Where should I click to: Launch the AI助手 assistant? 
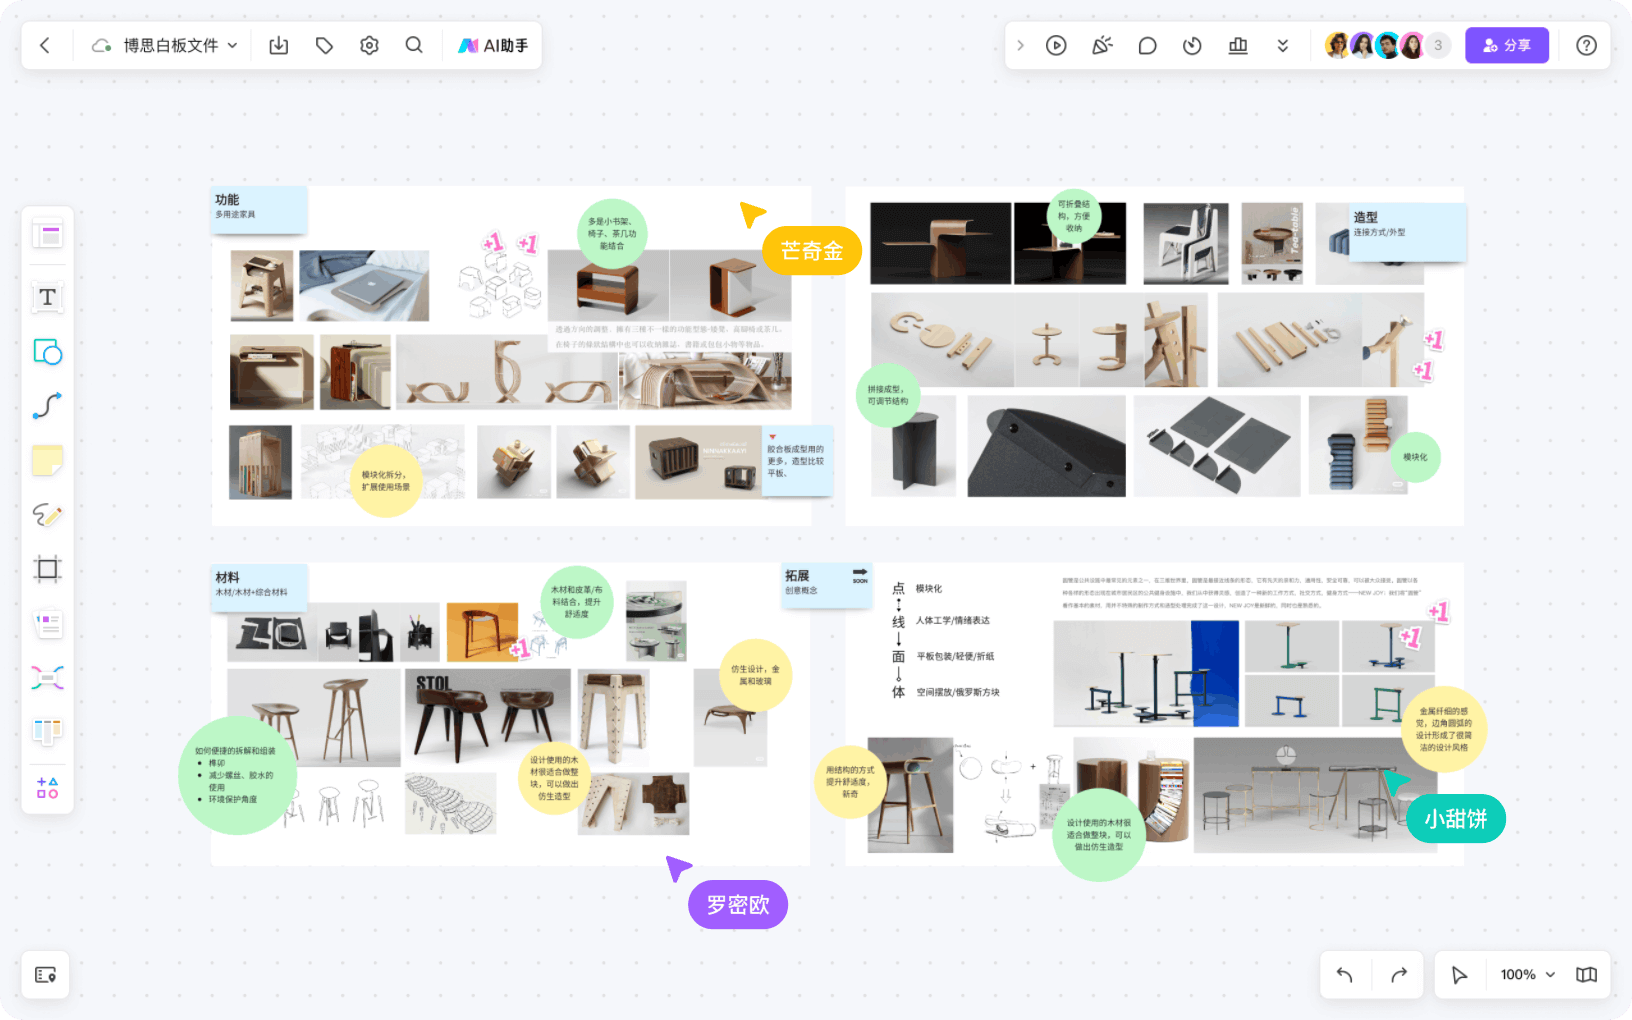tap(493, 45)
